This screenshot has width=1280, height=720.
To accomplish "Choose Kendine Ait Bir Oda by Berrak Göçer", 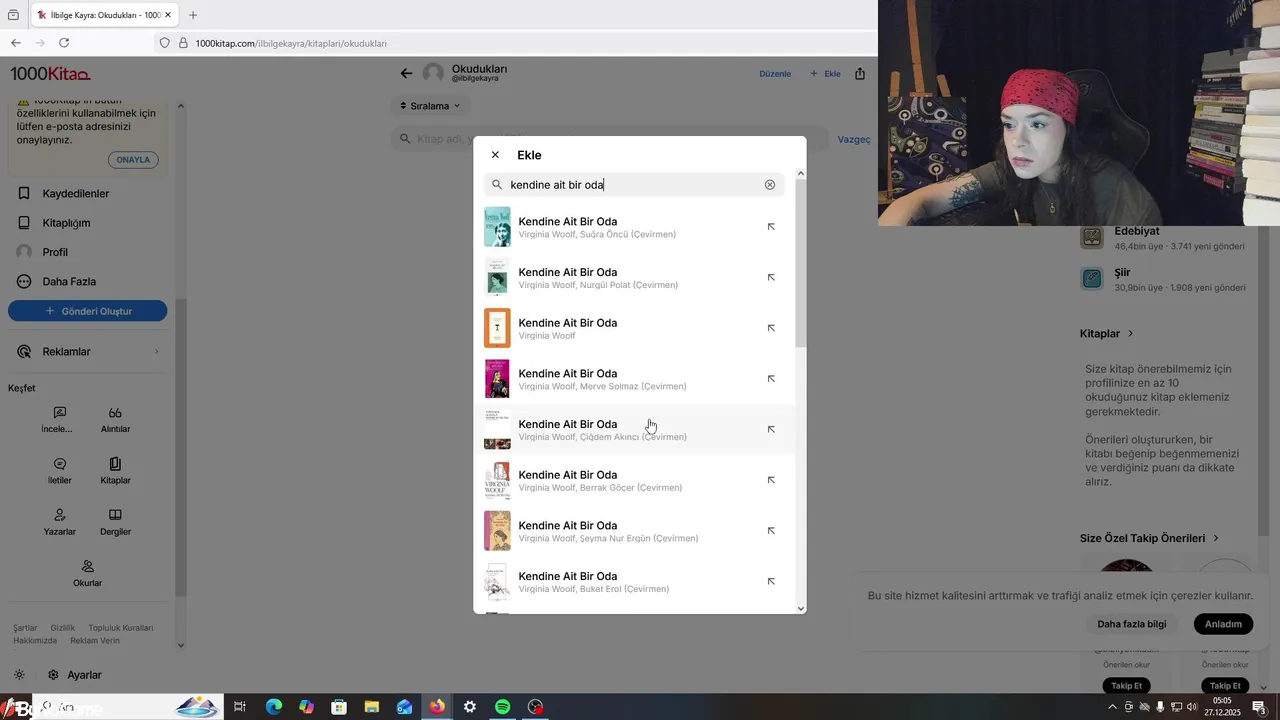I will pos(634,480).
